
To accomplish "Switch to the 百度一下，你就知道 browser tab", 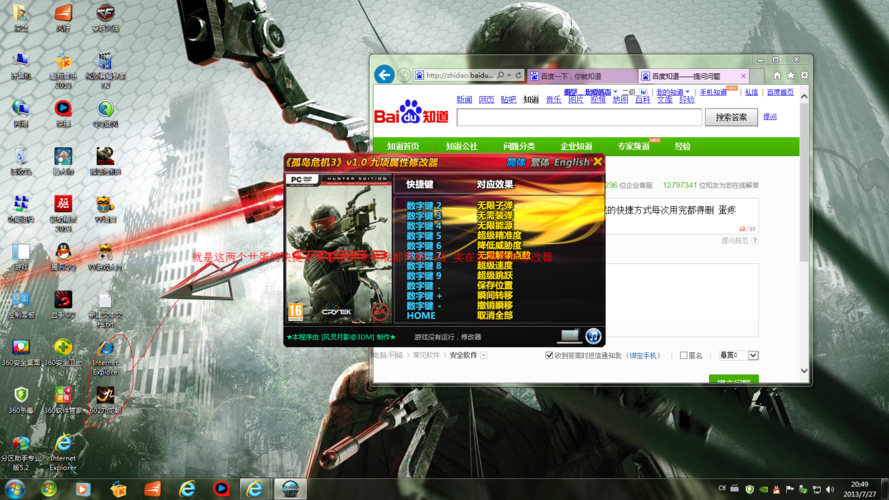I will (581, 76).
